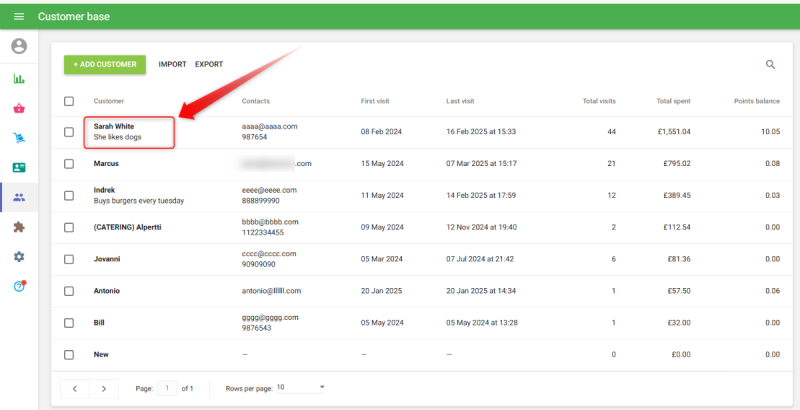
Task: Expand the Rows per page dropdown
Action: pyautogui.click(x=301, y=387)
